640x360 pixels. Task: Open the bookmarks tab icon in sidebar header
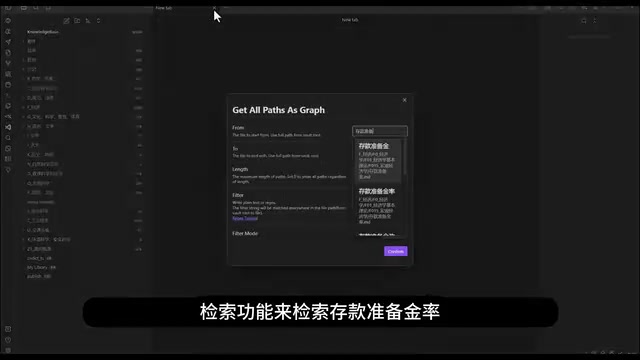48,8
